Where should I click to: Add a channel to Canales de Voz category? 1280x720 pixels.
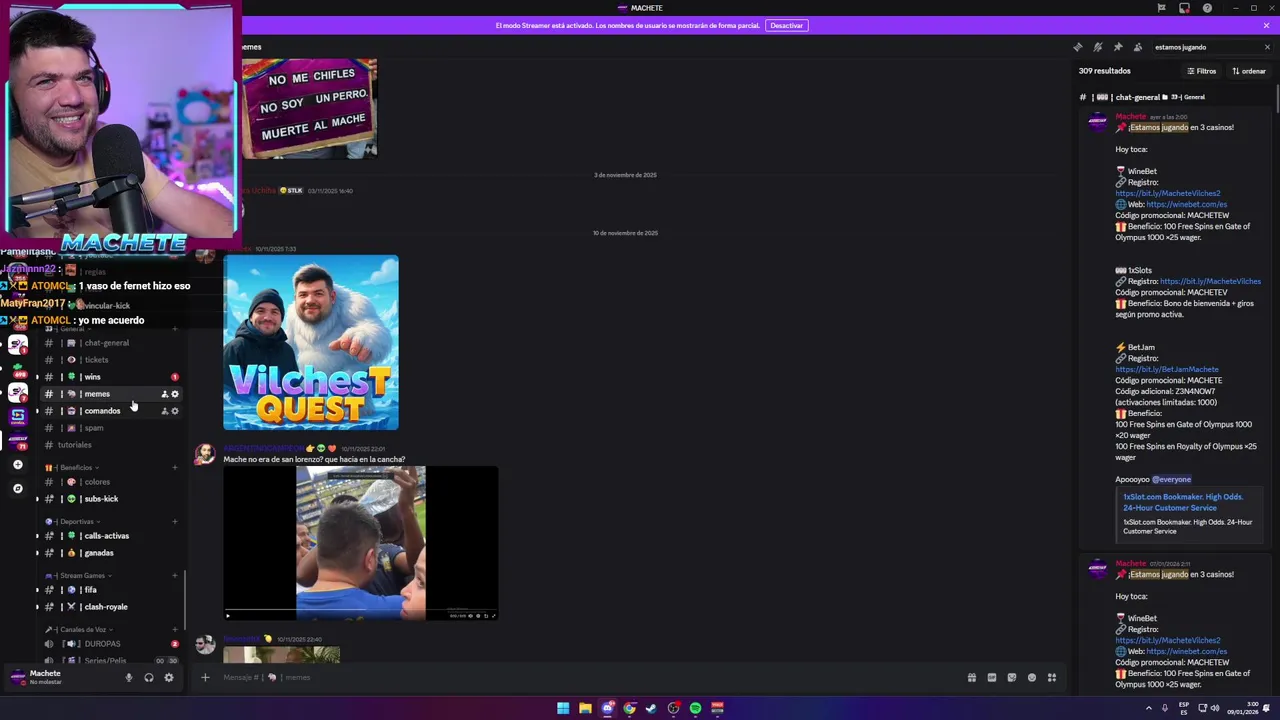[x=175, y=630]
